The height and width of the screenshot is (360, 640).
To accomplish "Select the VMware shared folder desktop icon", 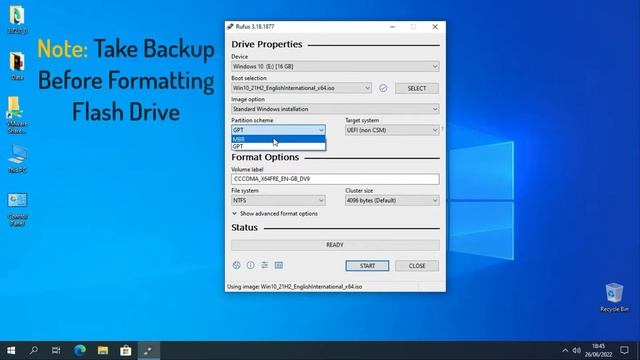I will [17, 115].
